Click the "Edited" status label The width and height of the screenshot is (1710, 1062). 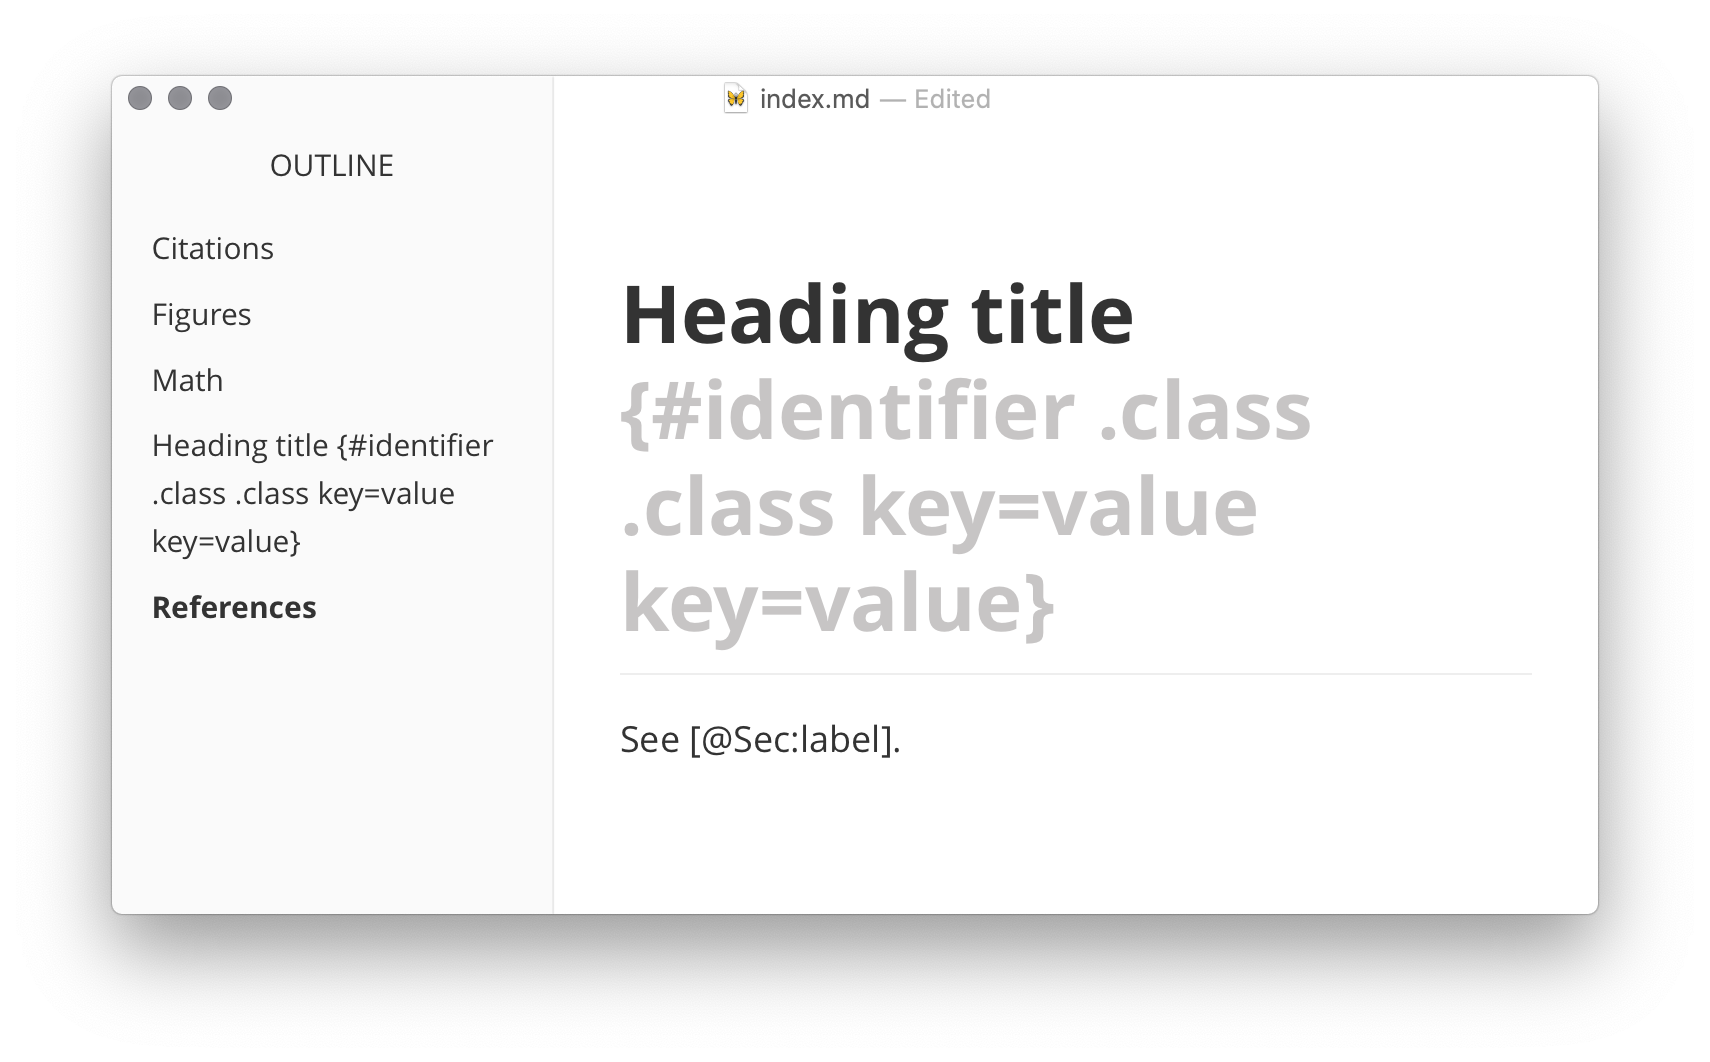click(x=950, y=98)
